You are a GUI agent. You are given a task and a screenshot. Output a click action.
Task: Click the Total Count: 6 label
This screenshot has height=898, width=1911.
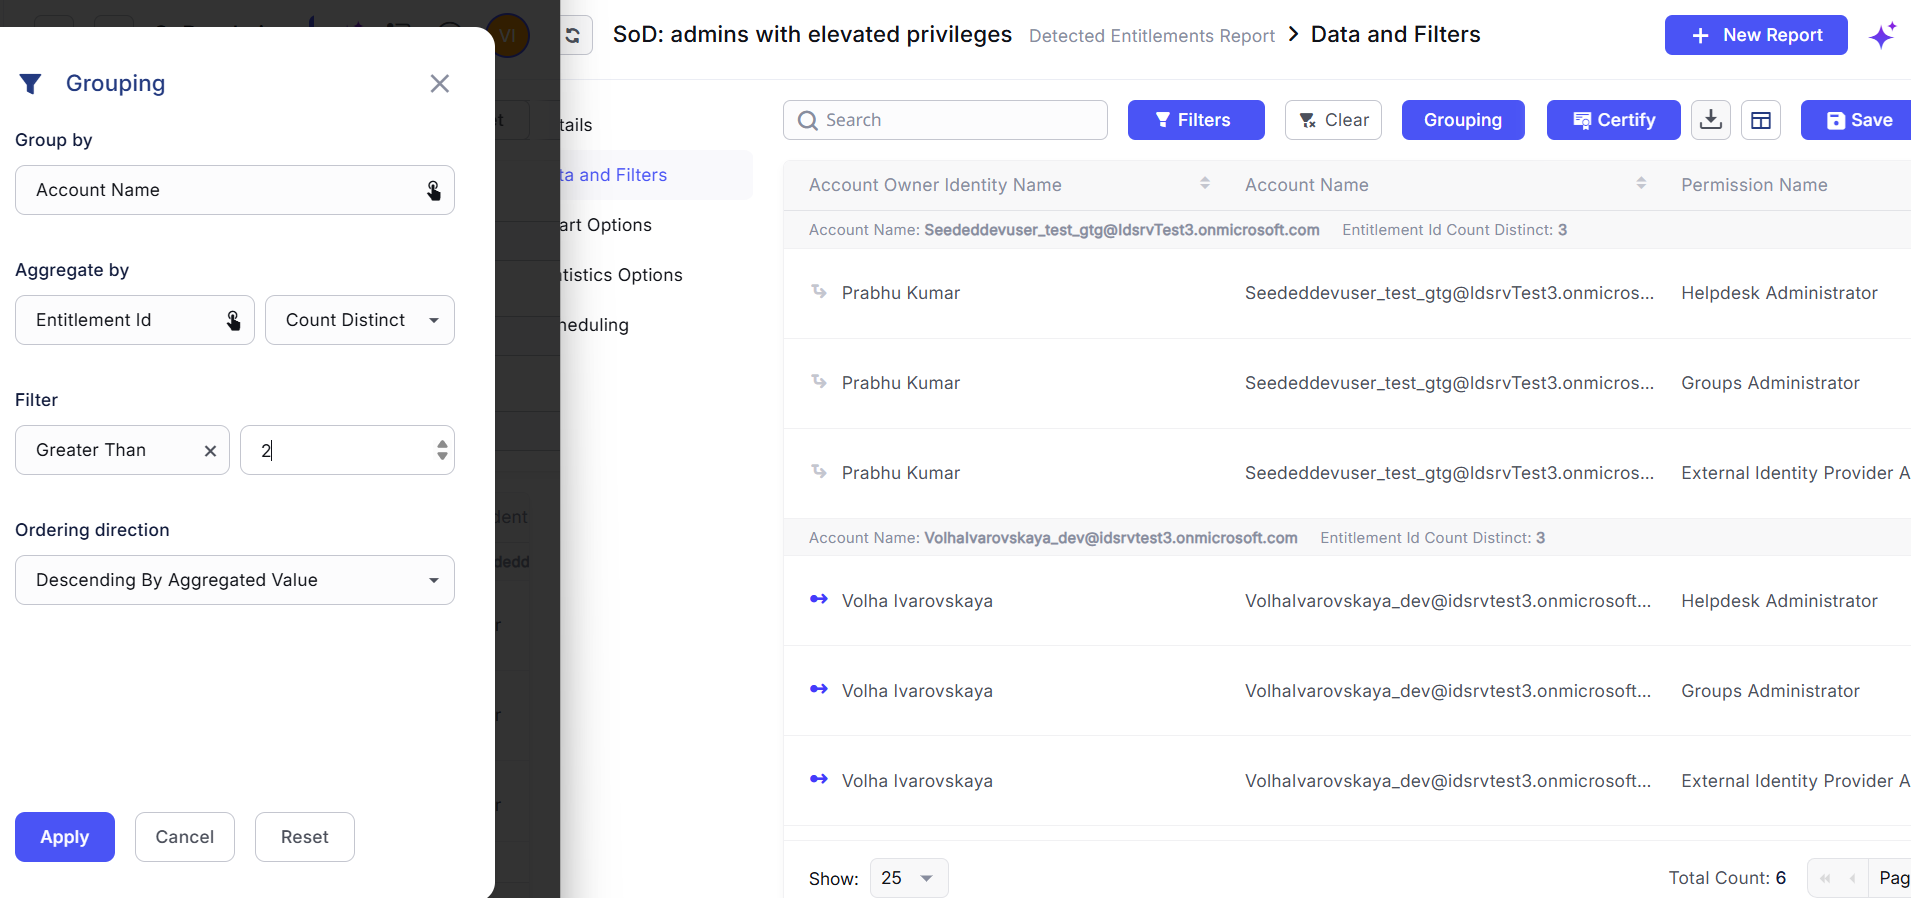[1727, 878]
